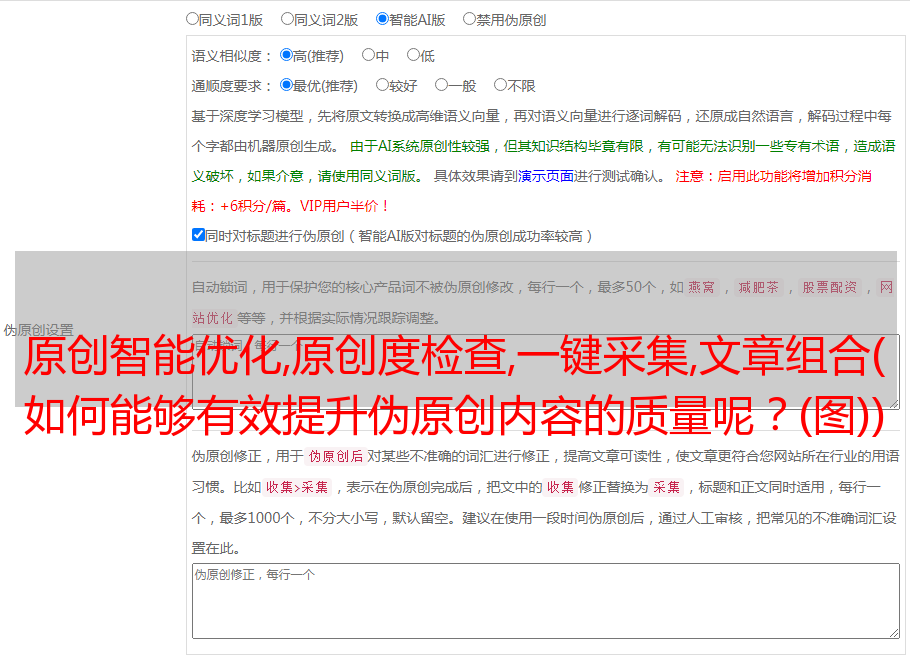Click the 伪原创设置 label on the left
Image resolution: width=911 pixels, height=658 pixels.
pyautogui.click(x=38, y=330)
